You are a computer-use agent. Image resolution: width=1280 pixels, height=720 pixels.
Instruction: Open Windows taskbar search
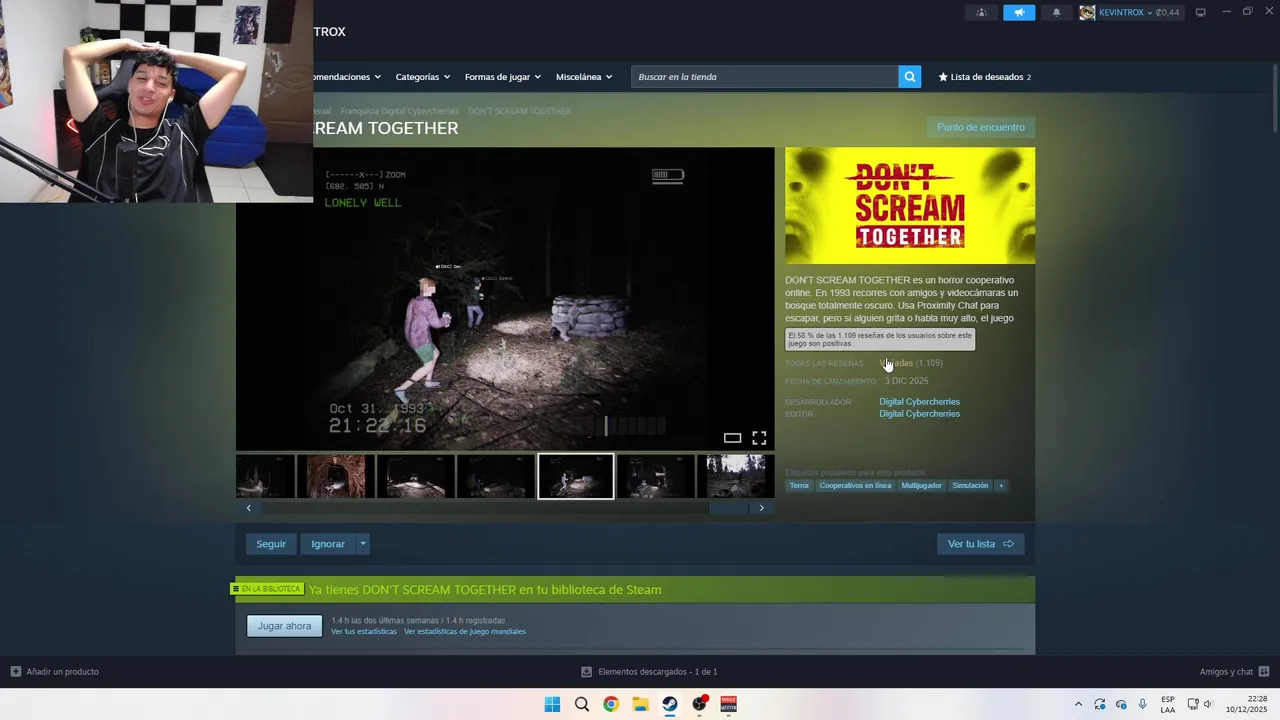582,704
